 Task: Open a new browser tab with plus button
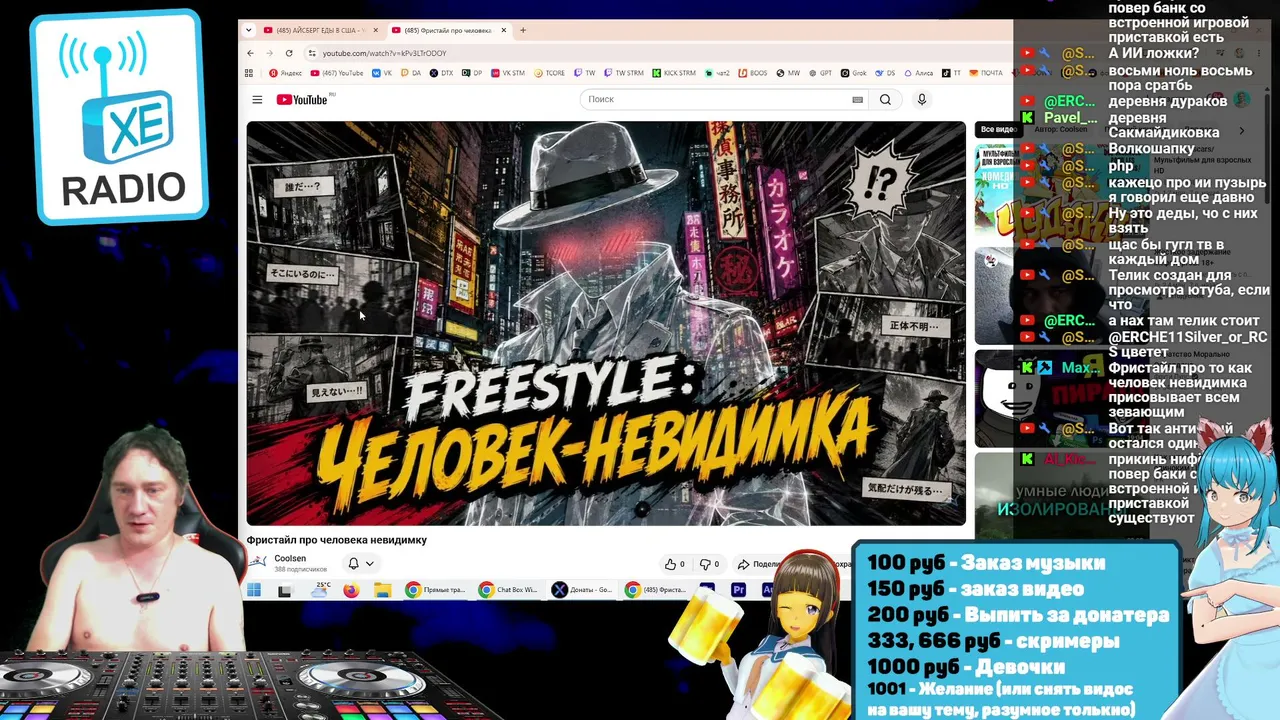[522, 30]
